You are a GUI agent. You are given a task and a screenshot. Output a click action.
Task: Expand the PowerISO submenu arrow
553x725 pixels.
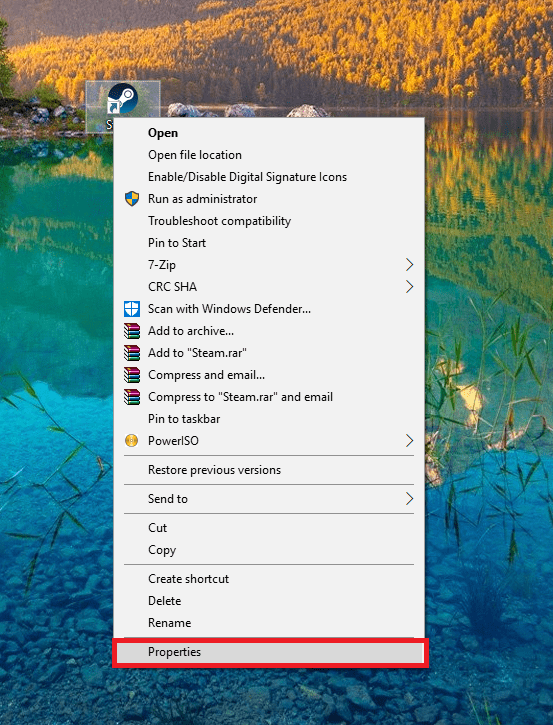point(409,441)
